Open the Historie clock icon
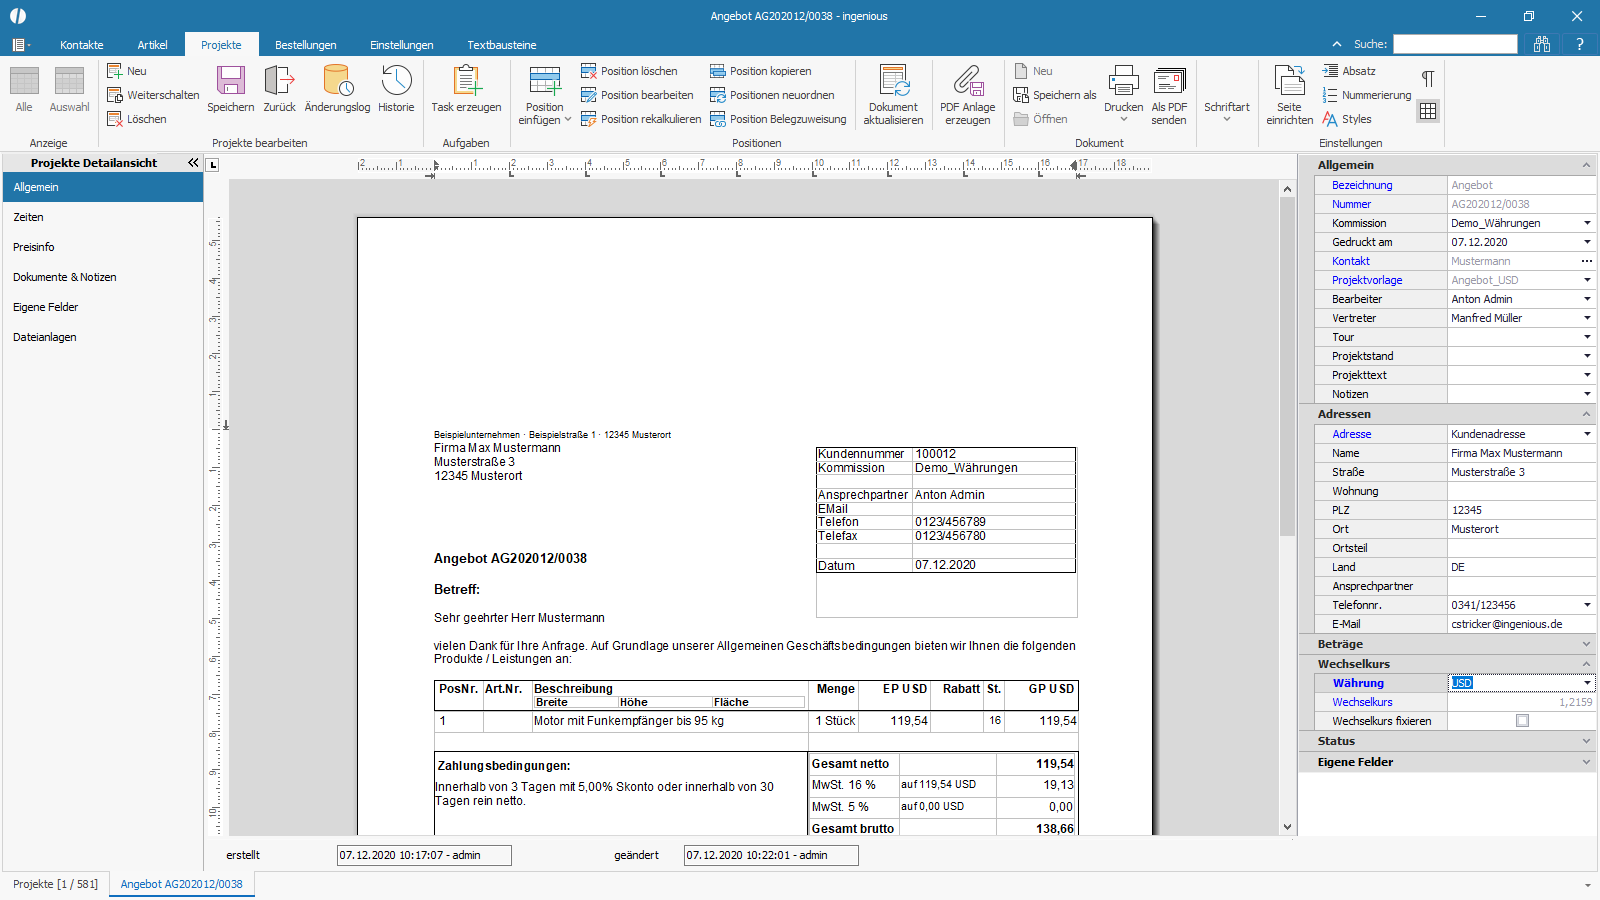The width and height of the screenshot is (1600, 900). coord(396,80)
